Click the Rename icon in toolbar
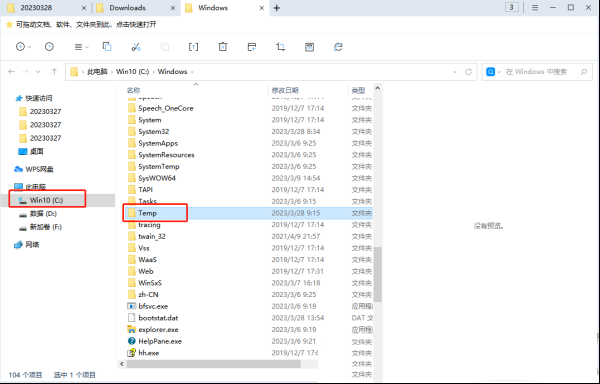 tap(194, 47)
